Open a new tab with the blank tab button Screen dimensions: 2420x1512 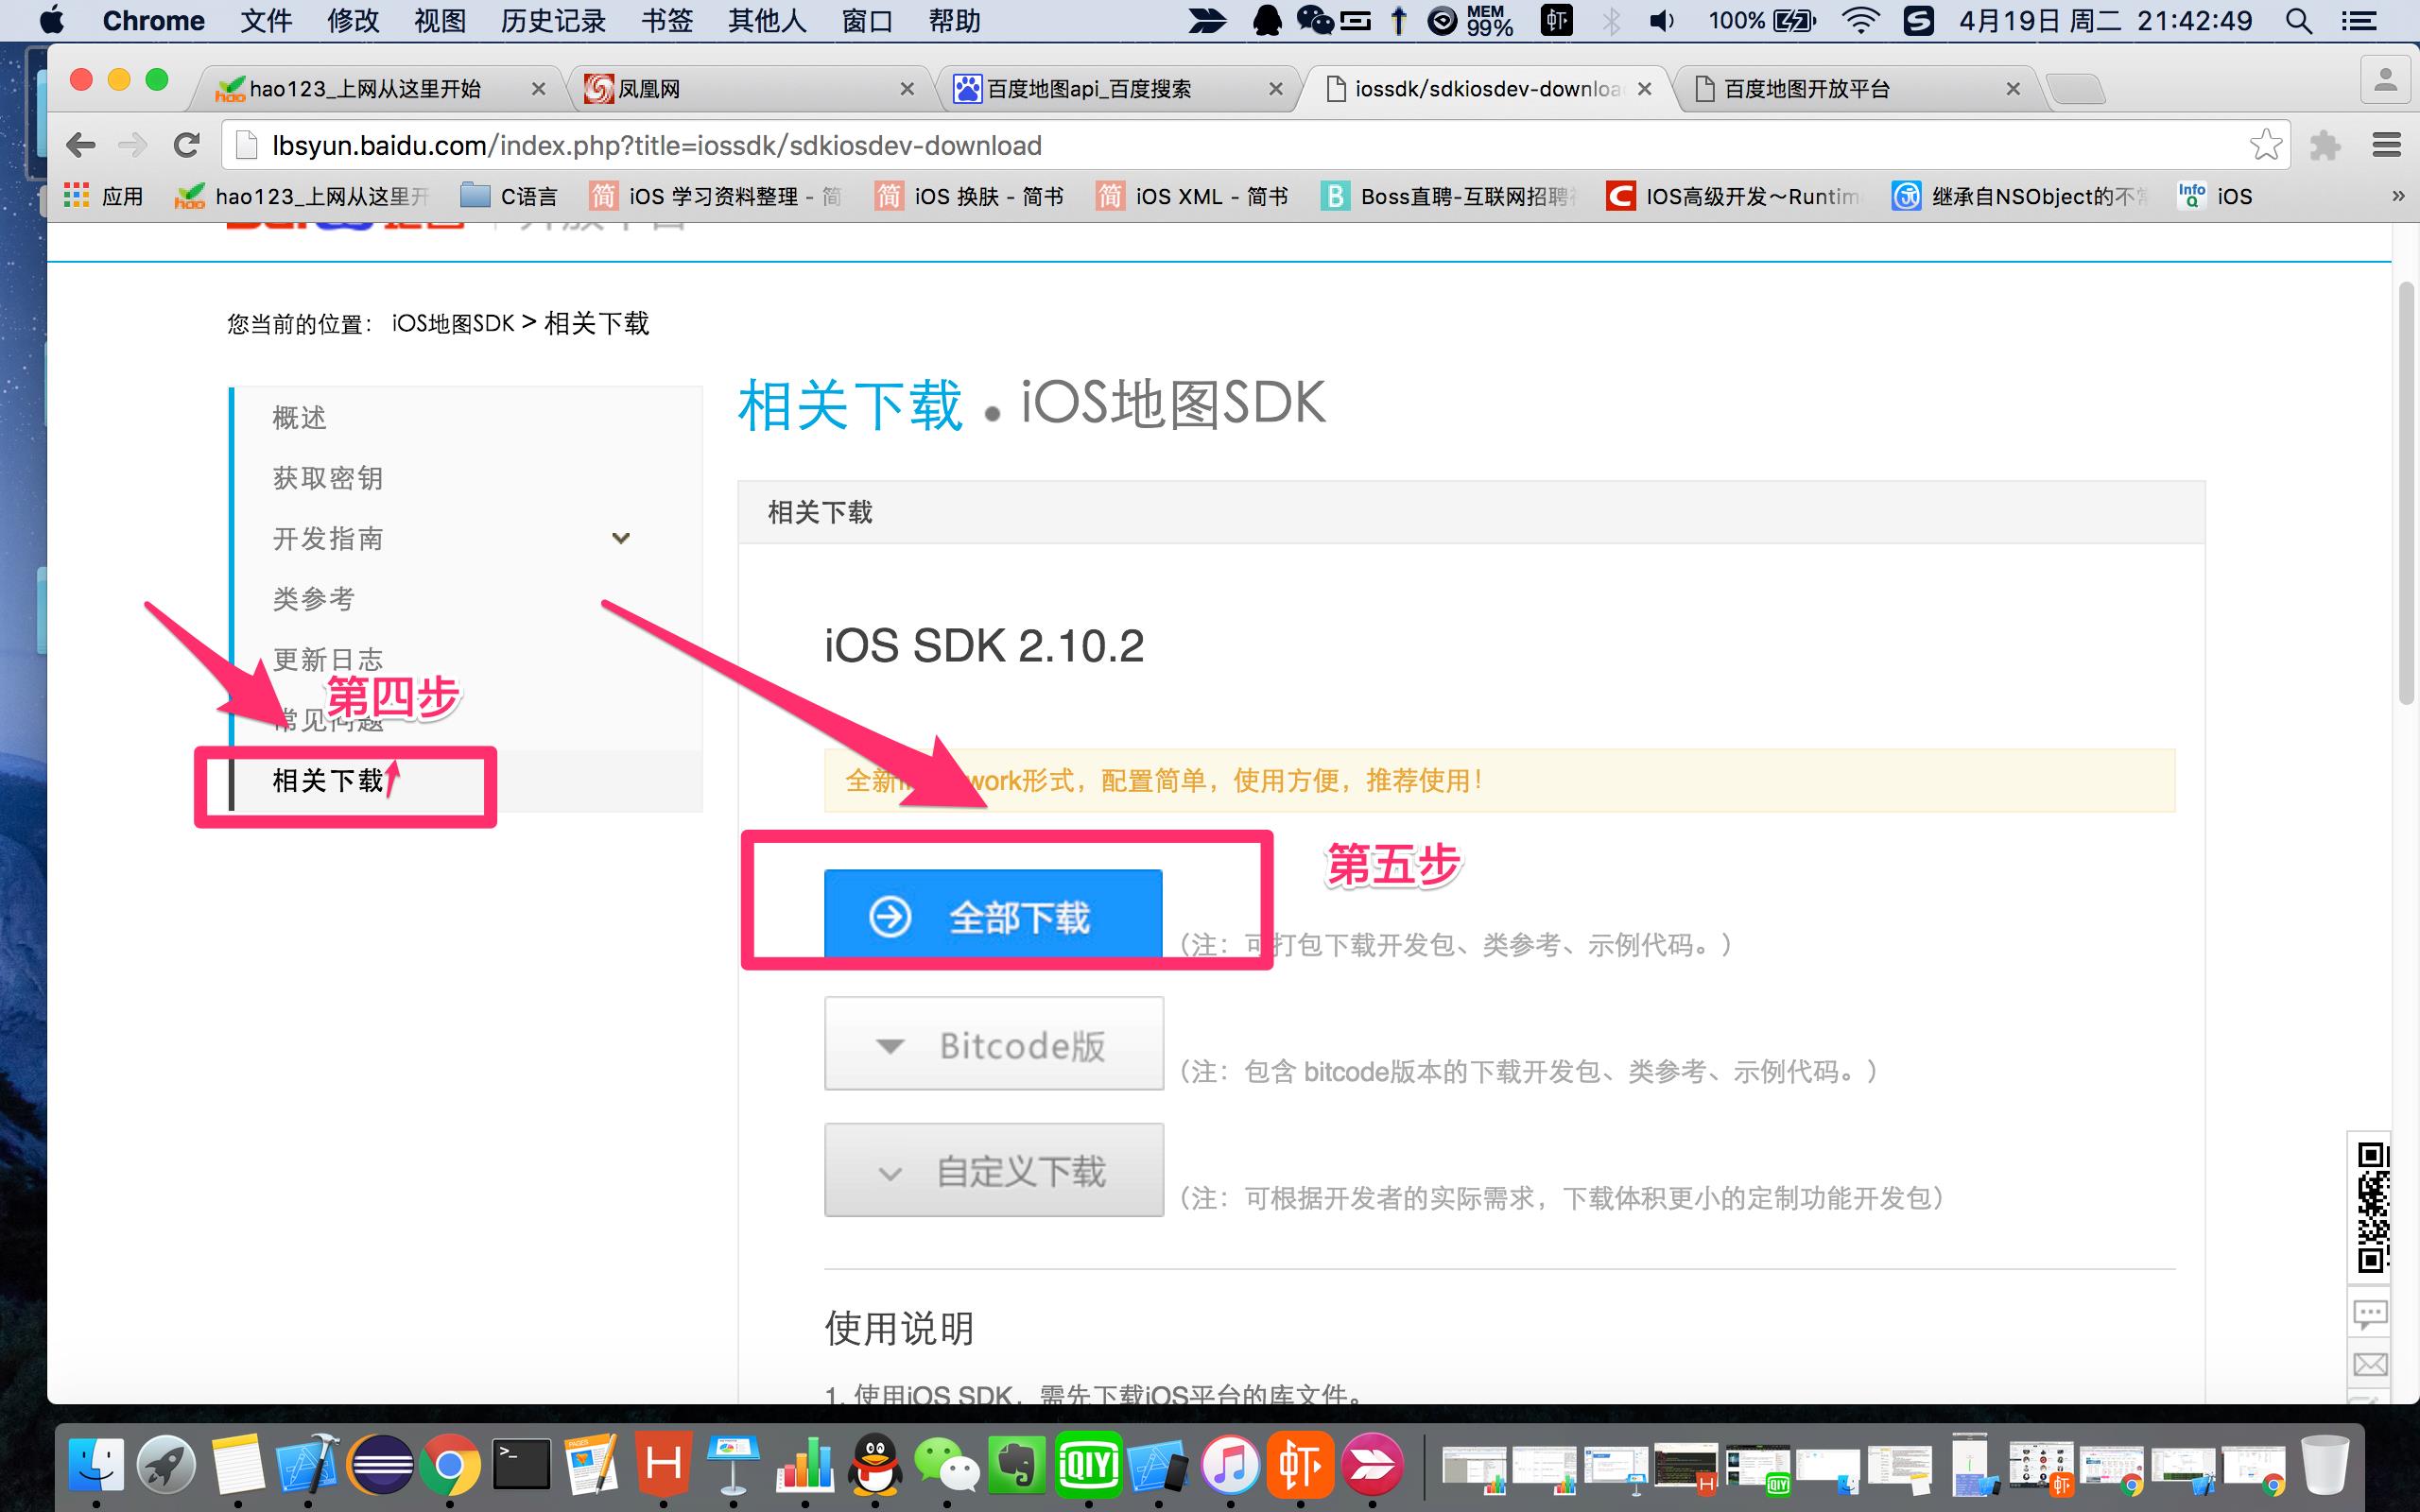point(2076,89)
